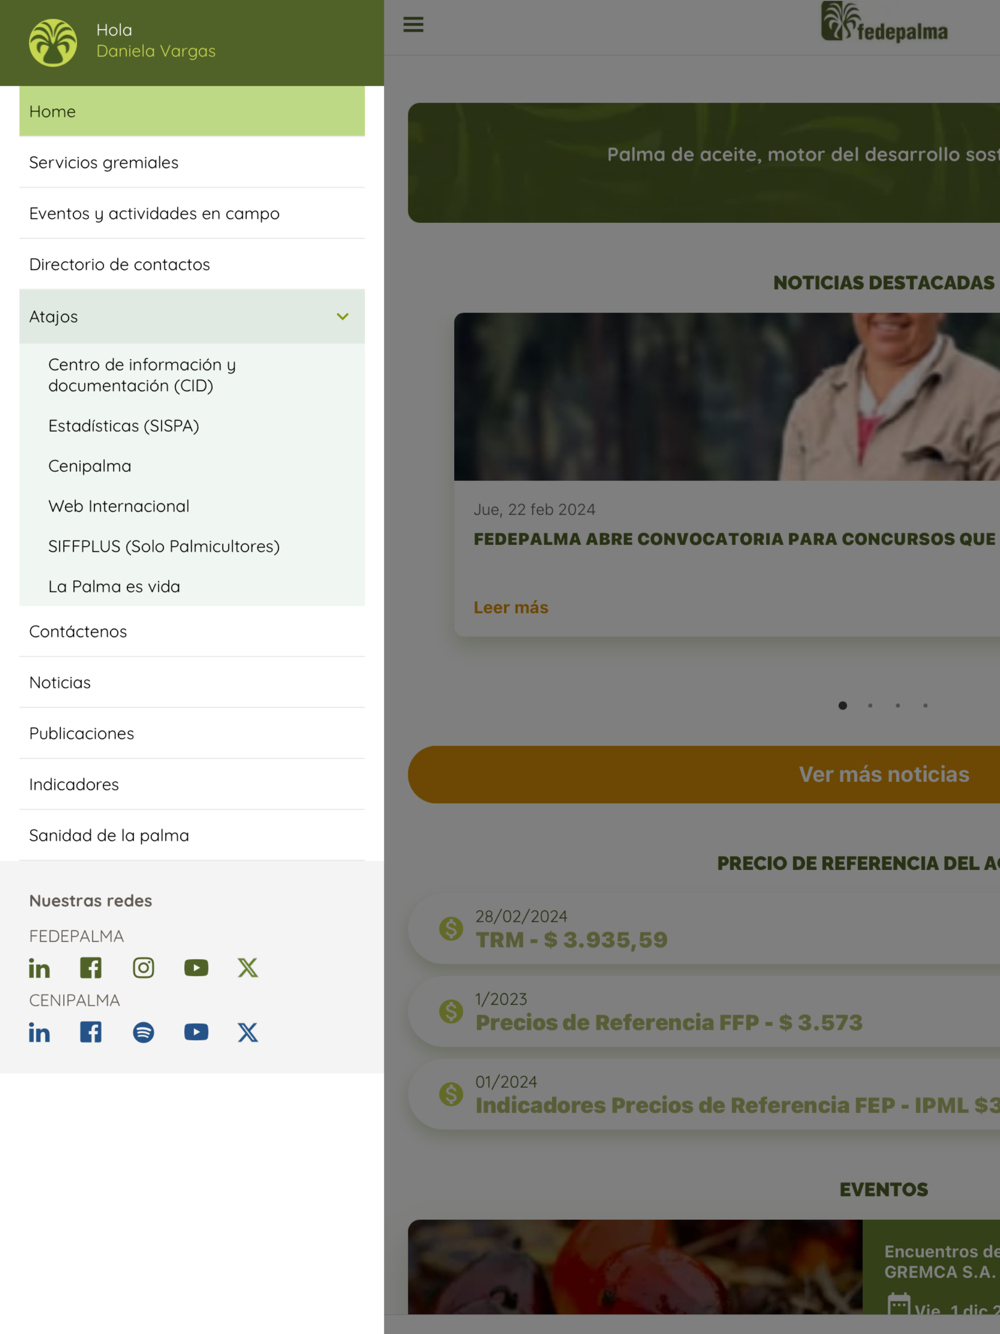Select first news carousel dot
This screenshot has height=1334, width=1000.
(x=843, y=706)
